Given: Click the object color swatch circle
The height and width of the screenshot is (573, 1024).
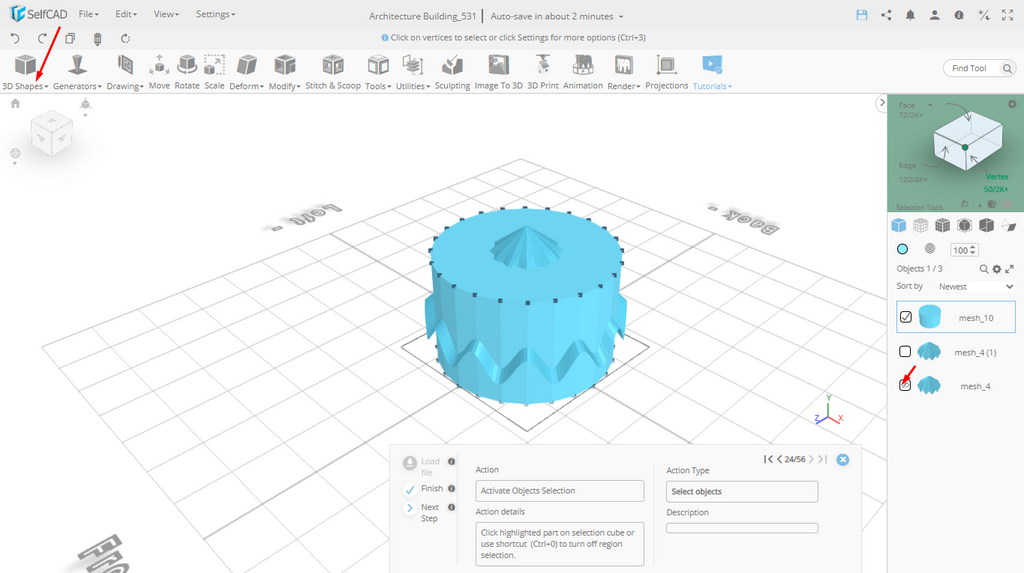Looking at the screenshot, I should pos(903,249).
